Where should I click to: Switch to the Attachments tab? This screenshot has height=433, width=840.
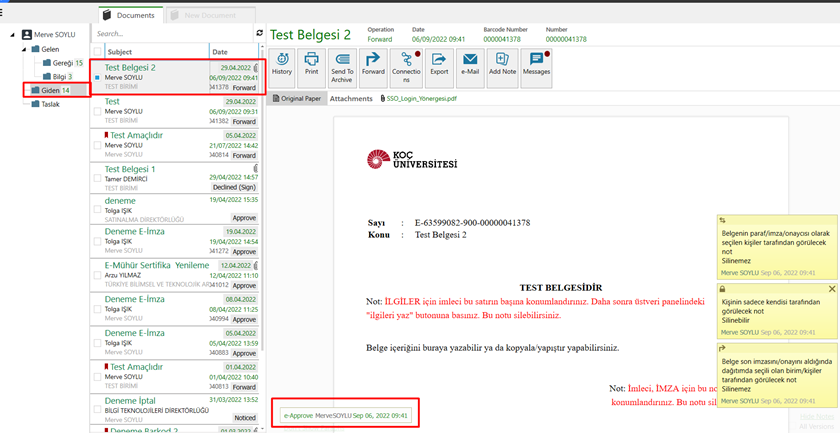[350, 99]
